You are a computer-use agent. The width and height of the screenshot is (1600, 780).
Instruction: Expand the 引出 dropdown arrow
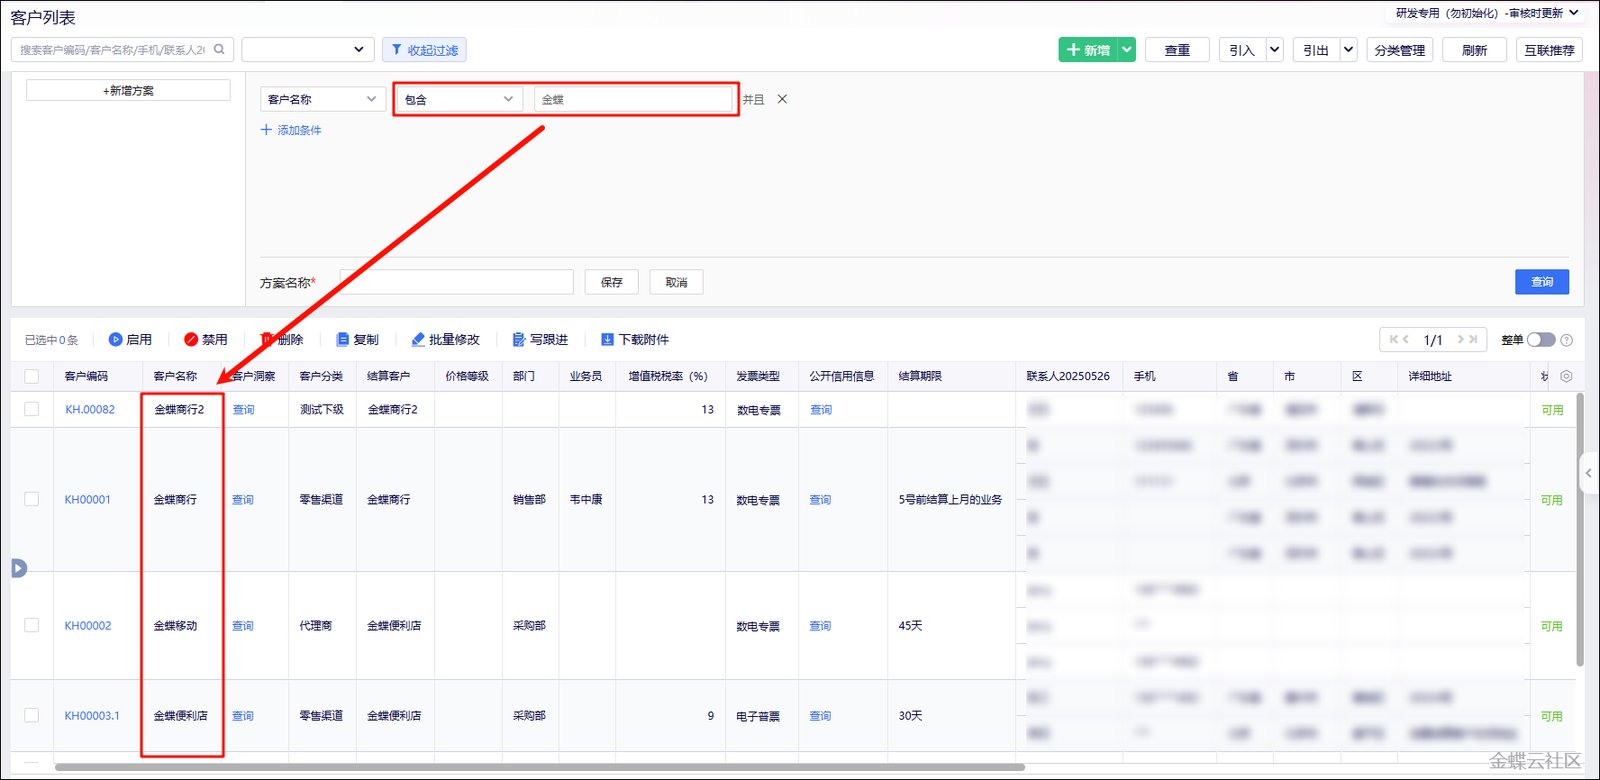[x=1348, y=50]
